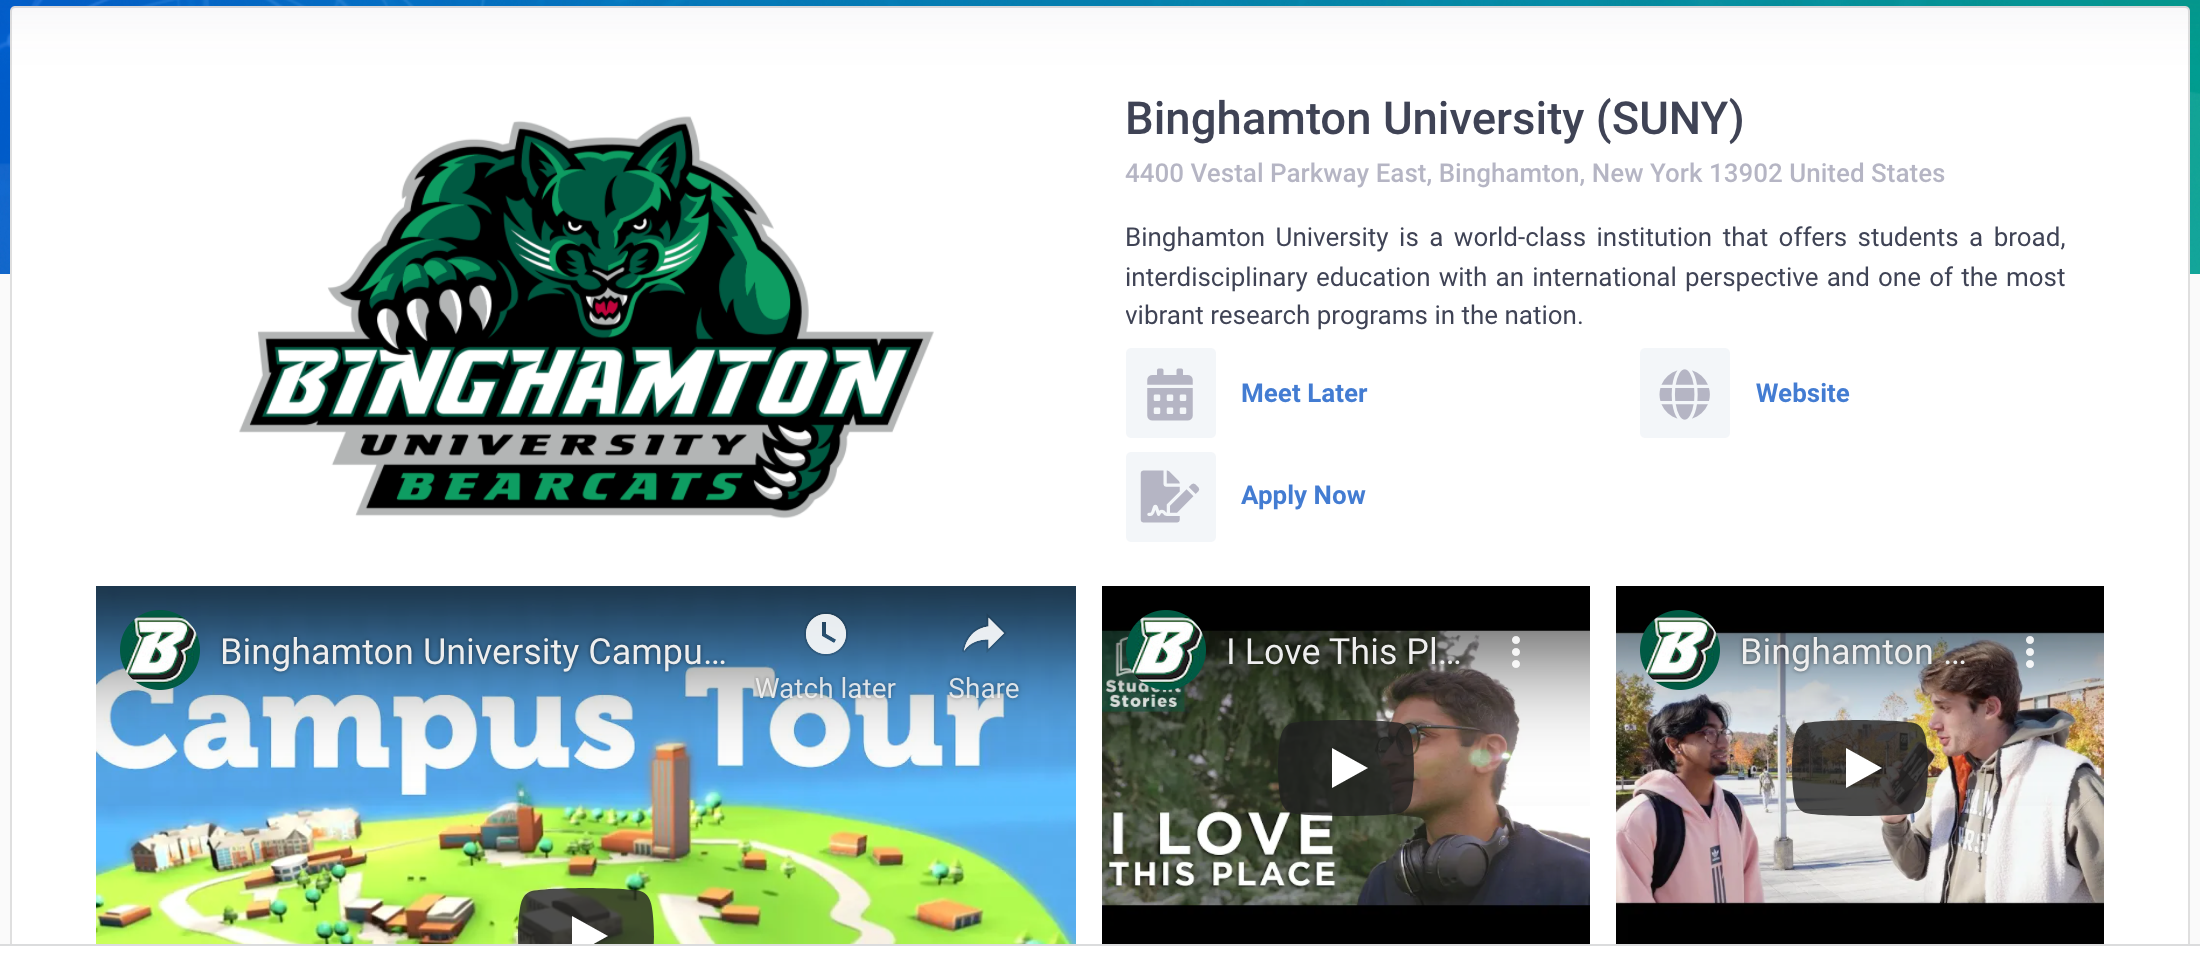Open Binghamton University Campus Tour video title
The image size is (2200, 954).
click(473, 652)
